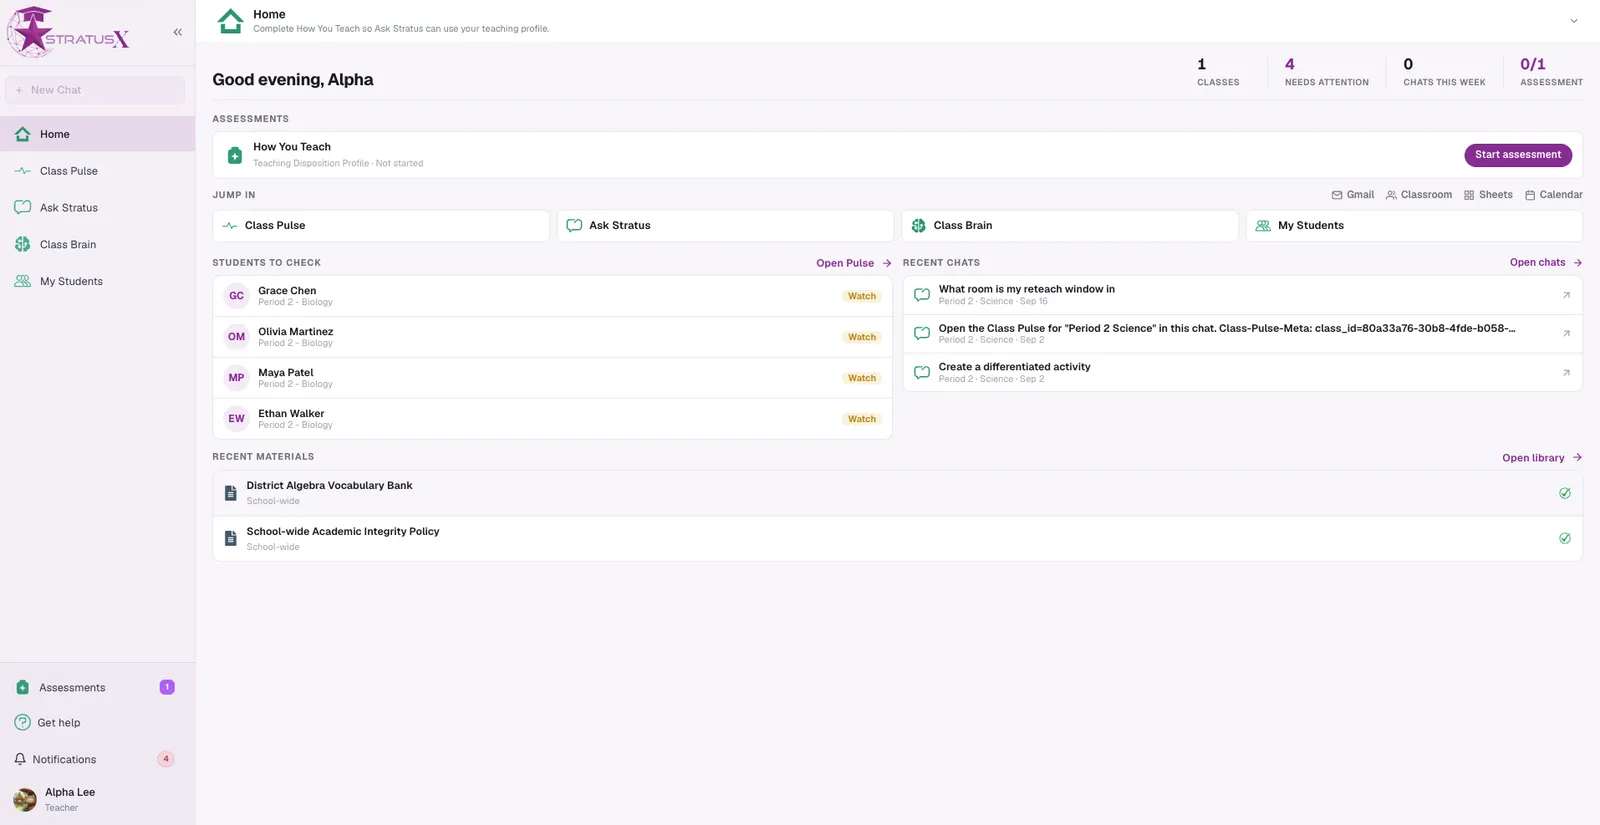Click the Home icon in the page header
1600x825 pixels.
(x=231, y=21)
